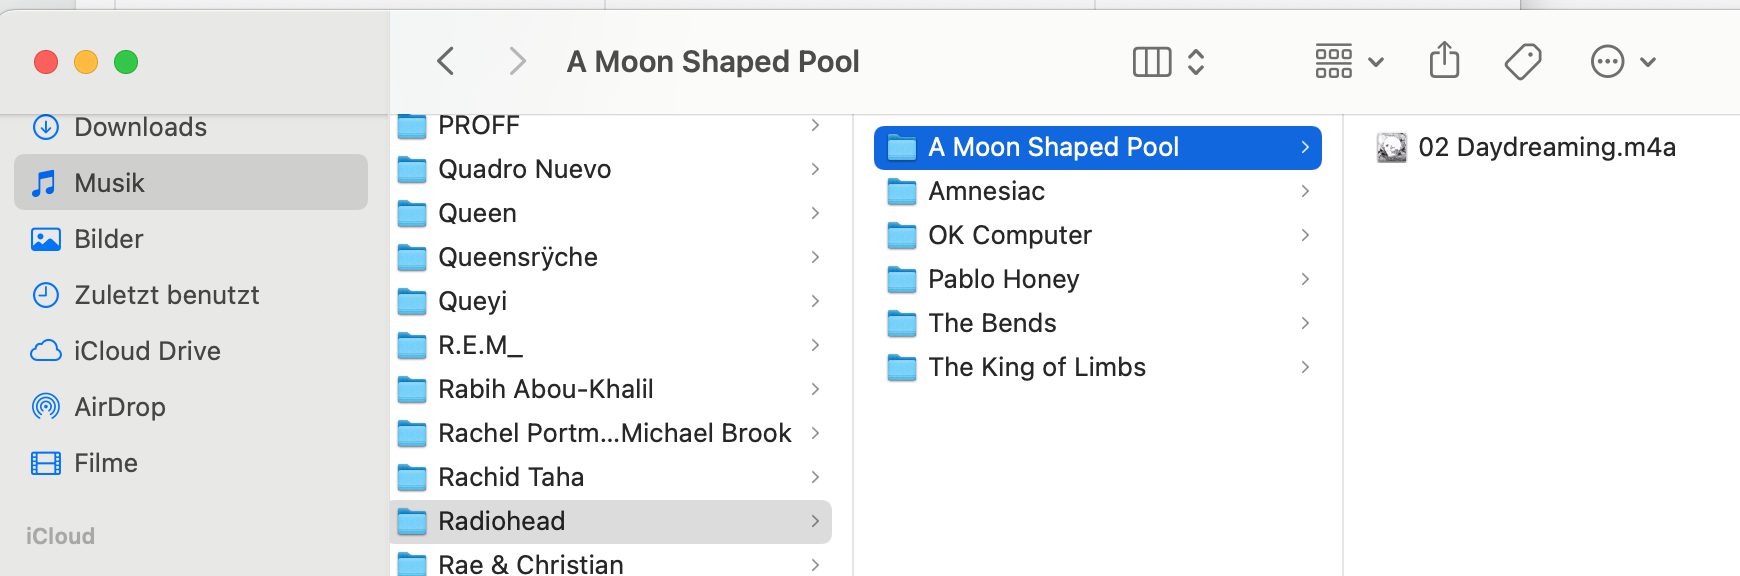This screenshot has height=576, width=1740.
Task: Select iCloud Drive in the sidebar
Action: (x=146, y=351)
